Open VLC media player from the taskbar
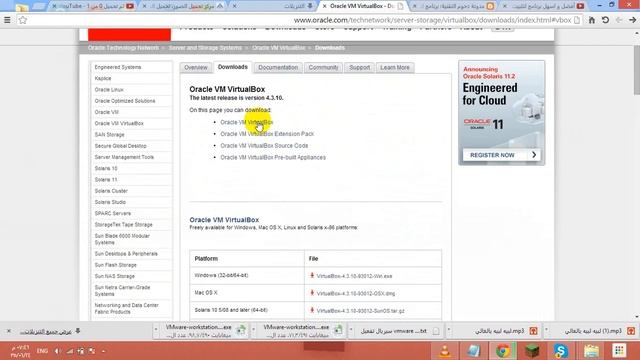 (445, 351)
